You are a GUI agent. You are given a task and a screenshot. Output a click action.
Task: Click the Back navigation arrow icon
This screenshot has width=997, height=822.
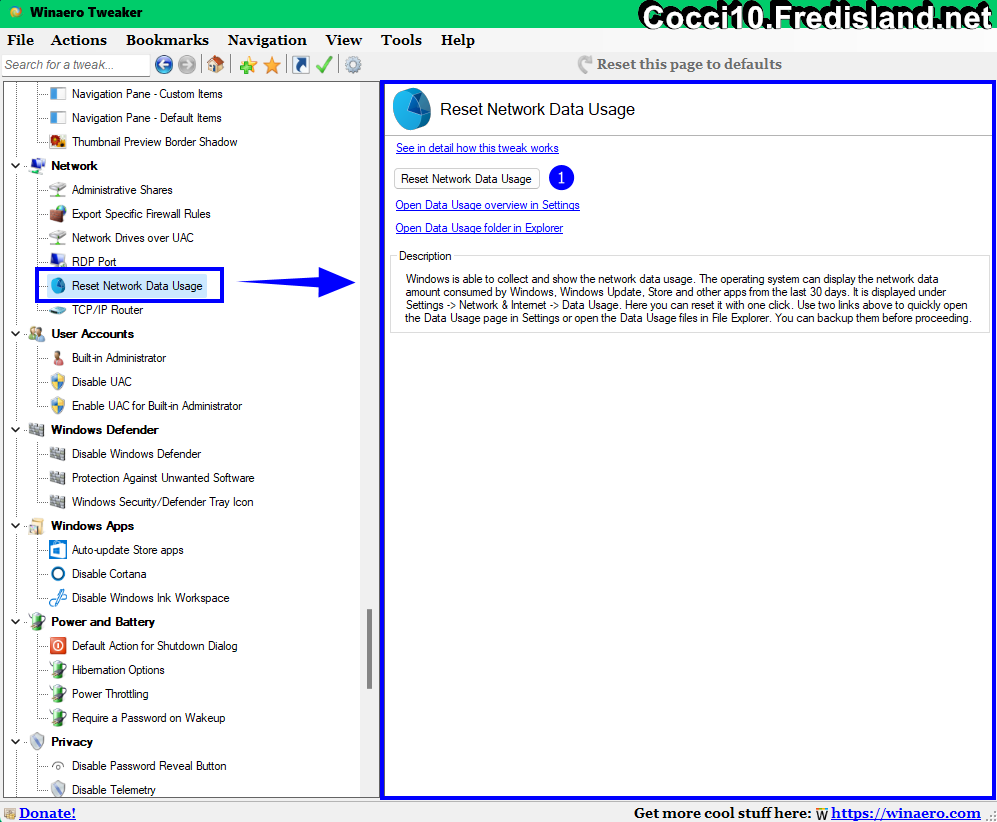pyautogui.click(x=164, y=65)
